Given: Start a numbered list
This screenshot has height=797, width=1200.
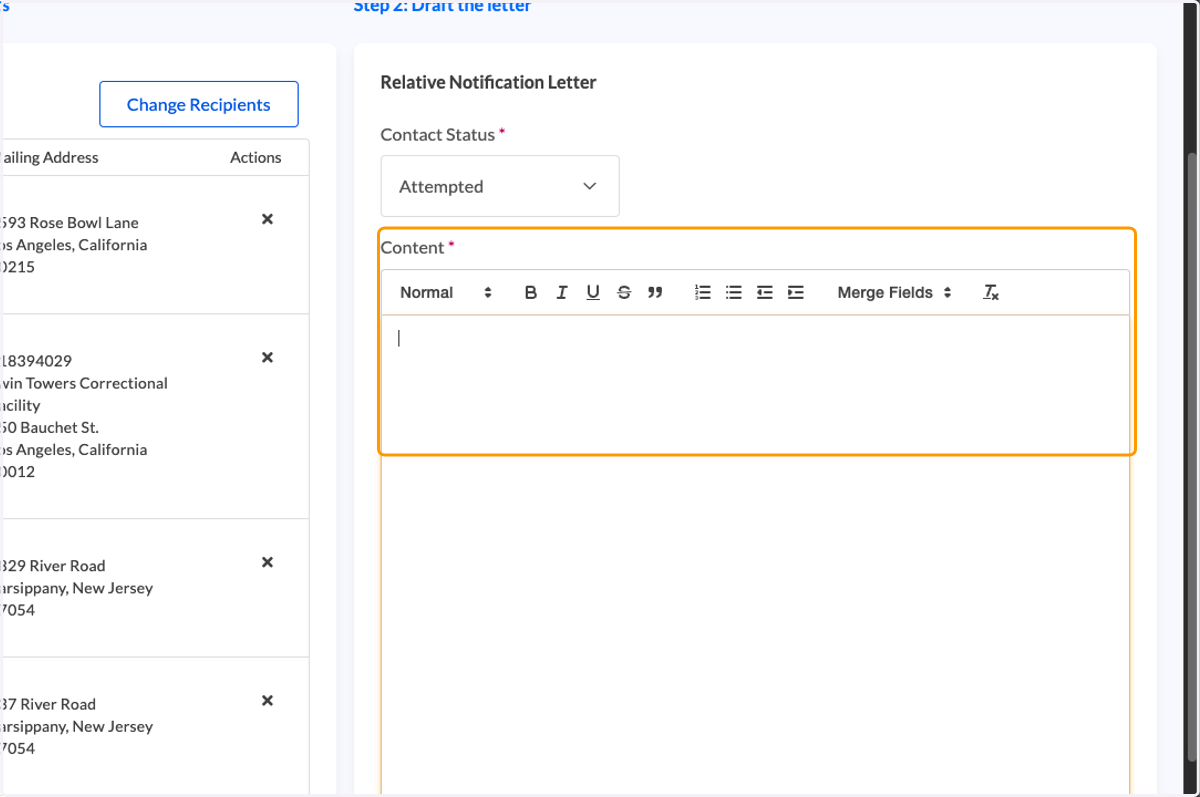Looking at the screenshot, I should pos(703,293).
